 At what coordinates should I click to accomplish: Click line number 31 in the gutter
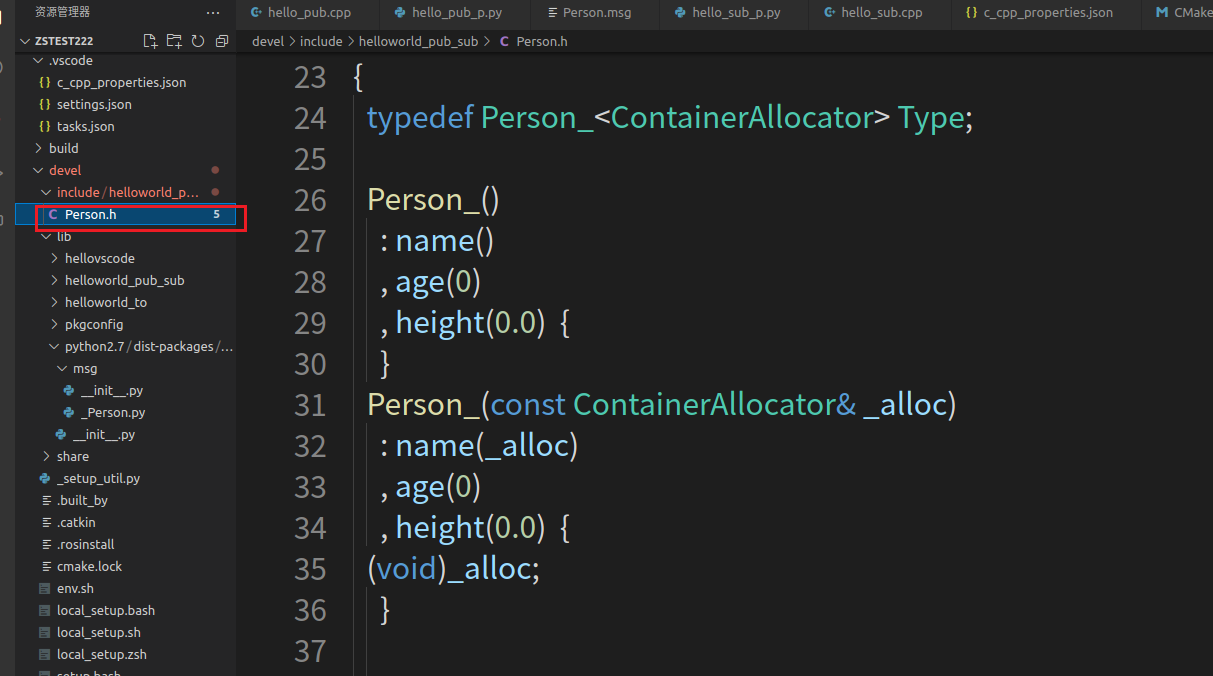click(311, 405)
